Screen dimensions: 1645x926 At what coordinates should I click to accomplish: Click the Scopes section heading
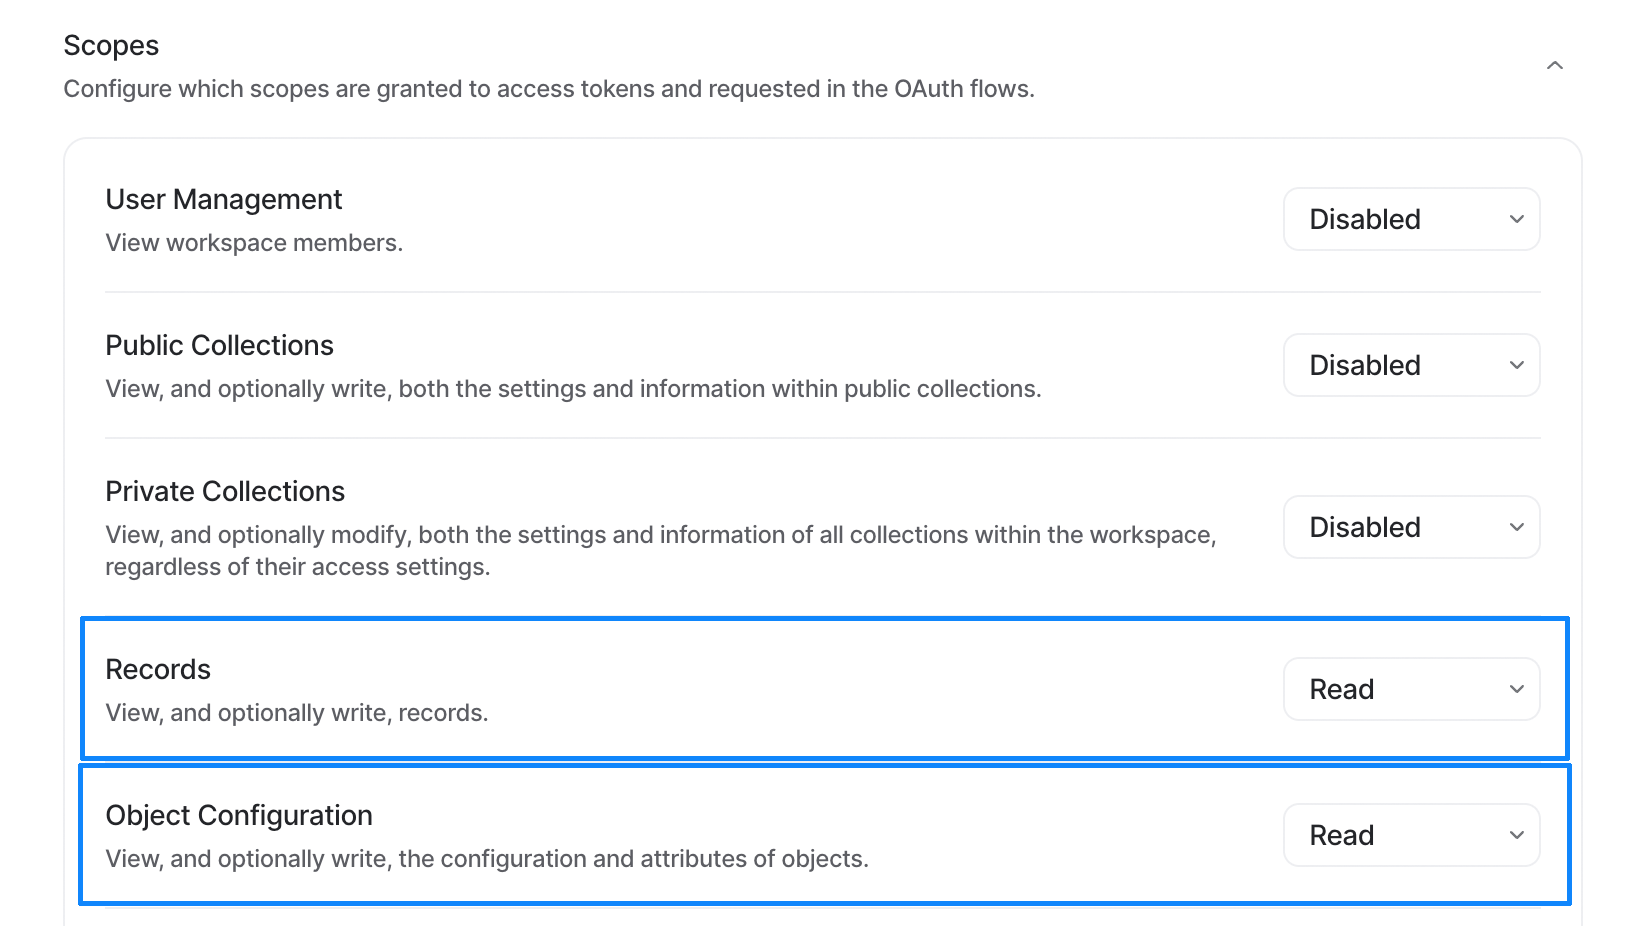(x=111, y=46)
